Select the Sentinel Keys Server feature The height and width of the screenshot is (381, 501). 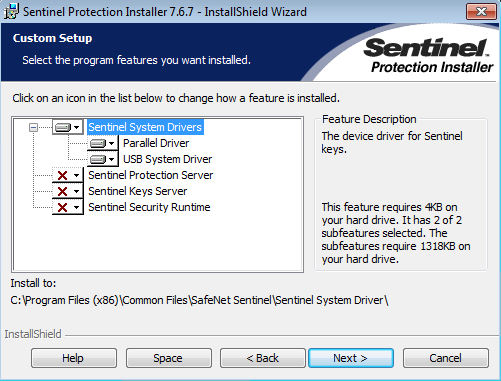pos(137,191)
